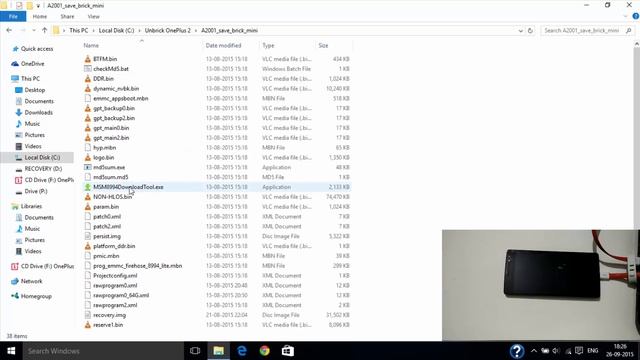
Task: Refresh the current folder view
Action: click(530, 31)
